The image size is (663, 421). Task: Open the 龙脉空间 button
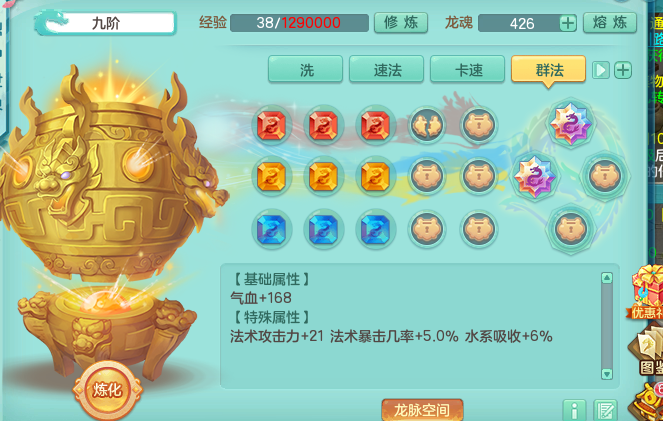[422, 410]
